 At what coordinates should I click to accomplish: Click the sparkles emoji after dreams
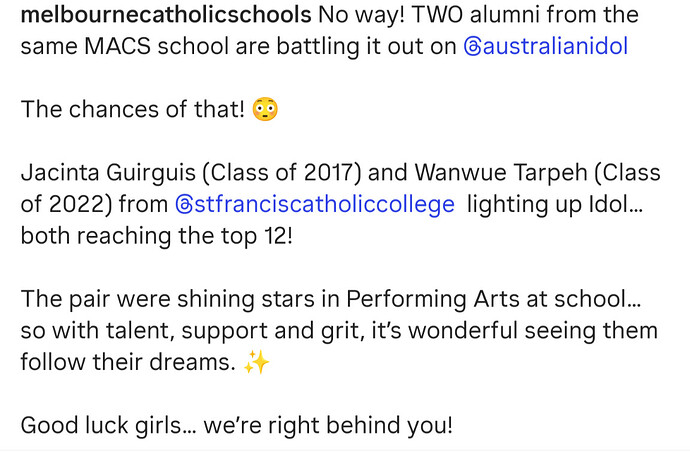pyautogui.click(x=256, y=362)
